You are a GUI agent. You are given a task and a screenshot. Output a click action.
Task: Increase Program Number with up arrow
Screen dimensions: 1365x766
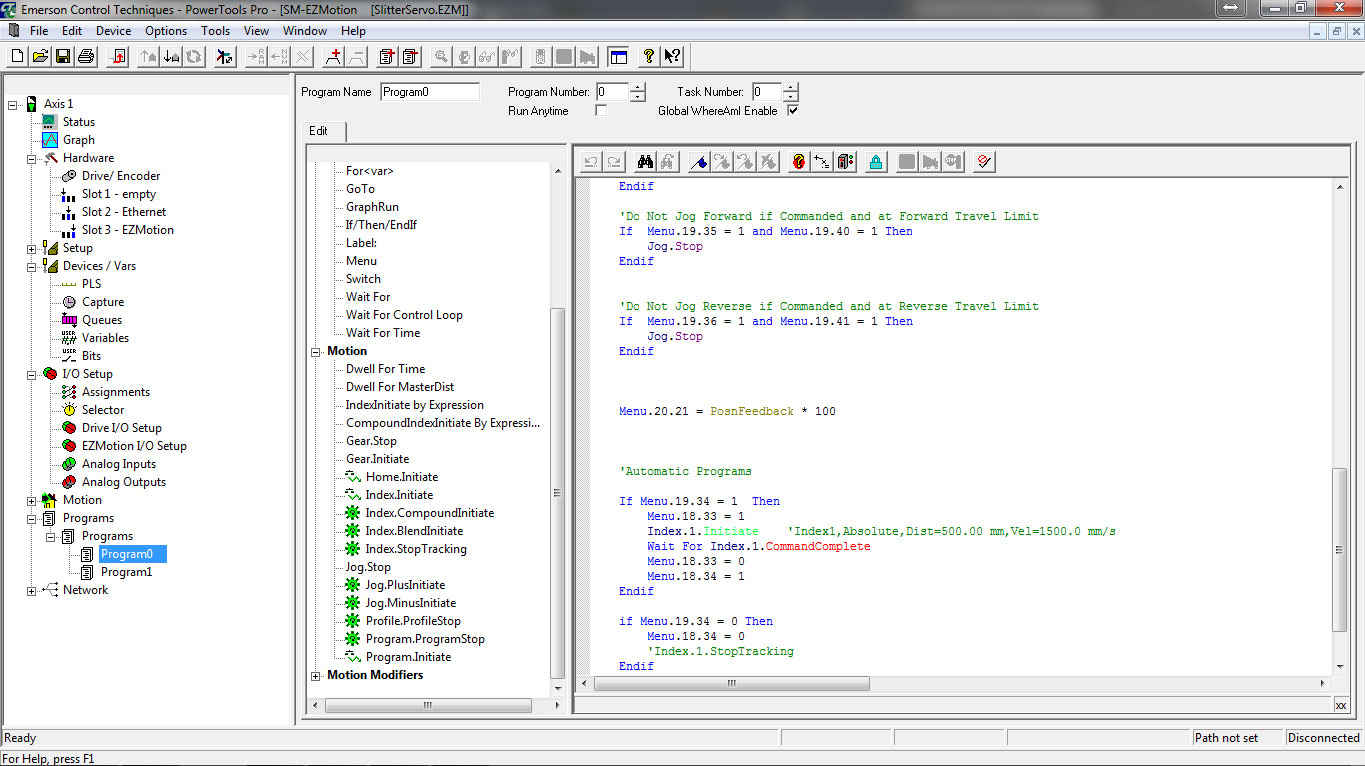(x=637, y=87)
